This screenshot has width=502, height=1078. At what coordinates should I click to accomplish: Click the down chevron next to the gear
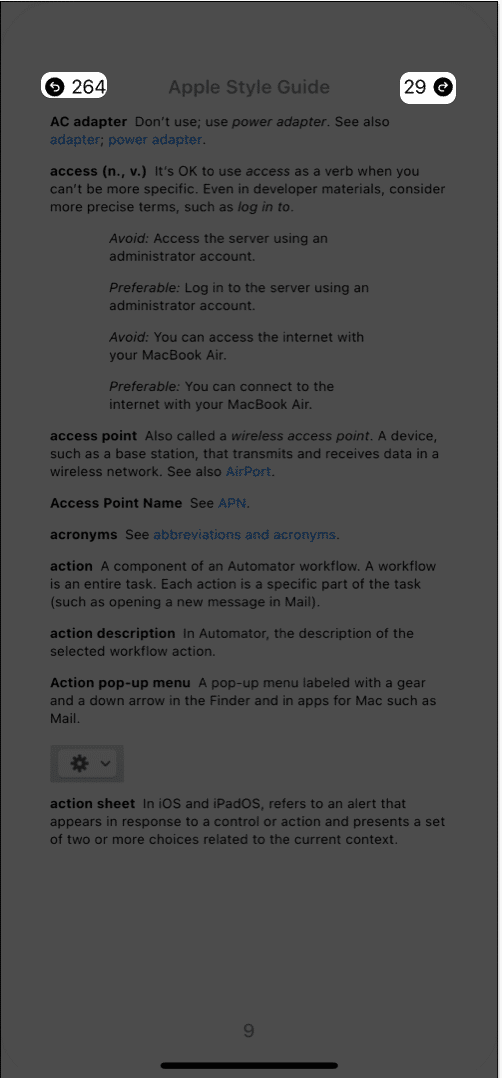105,763
